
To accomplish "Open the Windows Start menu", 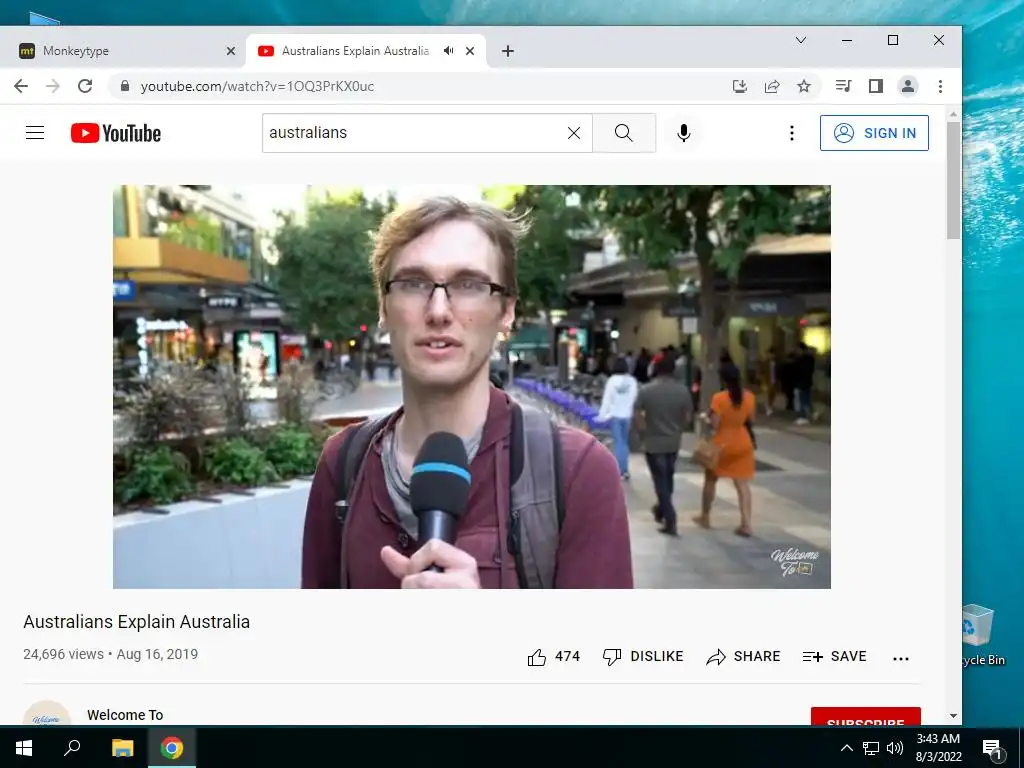I will (x=24, y=748).
